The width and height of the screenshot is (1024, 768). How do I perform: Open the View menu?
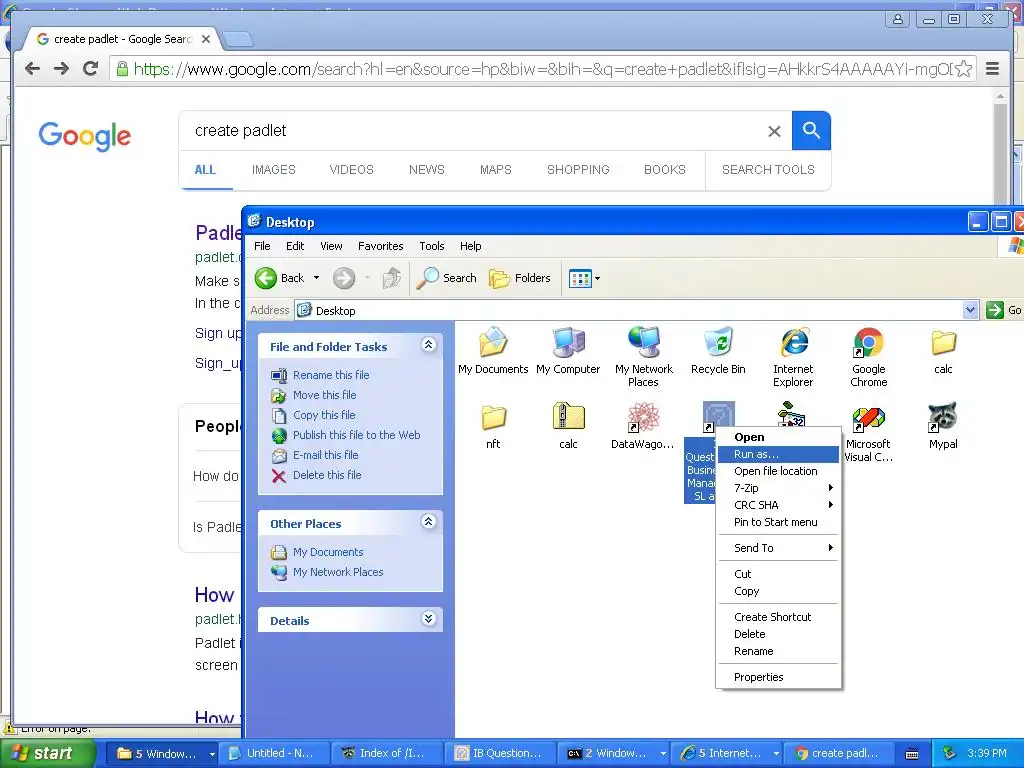(331, 246)
